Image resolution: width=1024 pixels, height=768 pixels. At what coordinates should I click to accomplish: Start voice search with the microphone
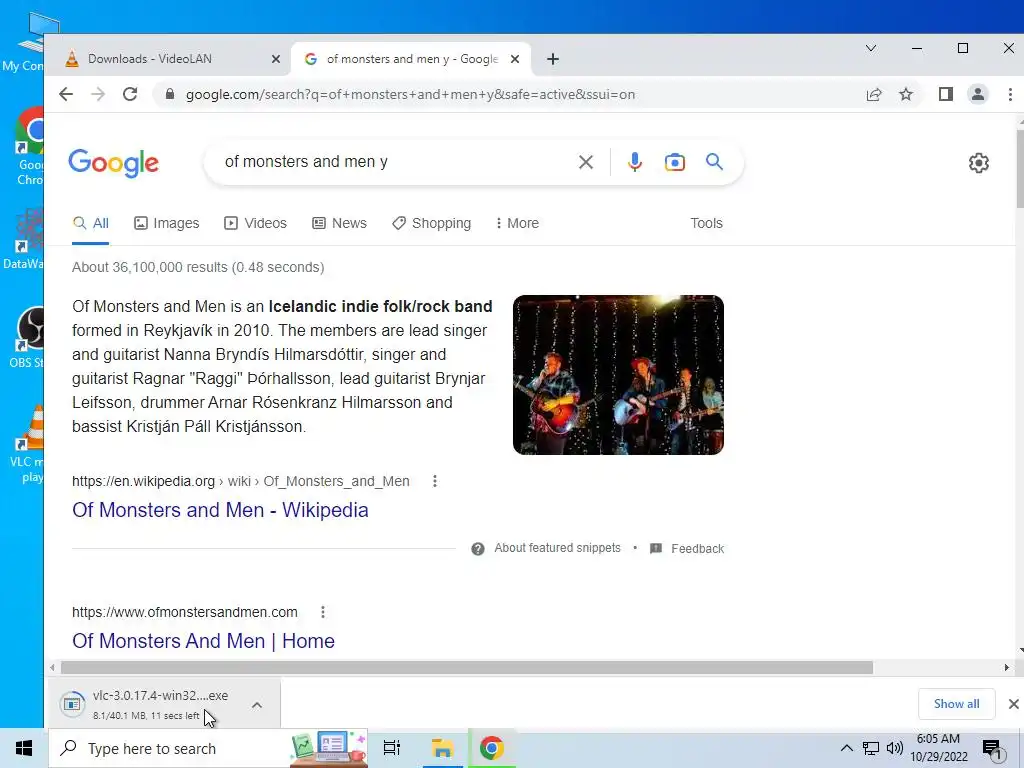point(635,162)
